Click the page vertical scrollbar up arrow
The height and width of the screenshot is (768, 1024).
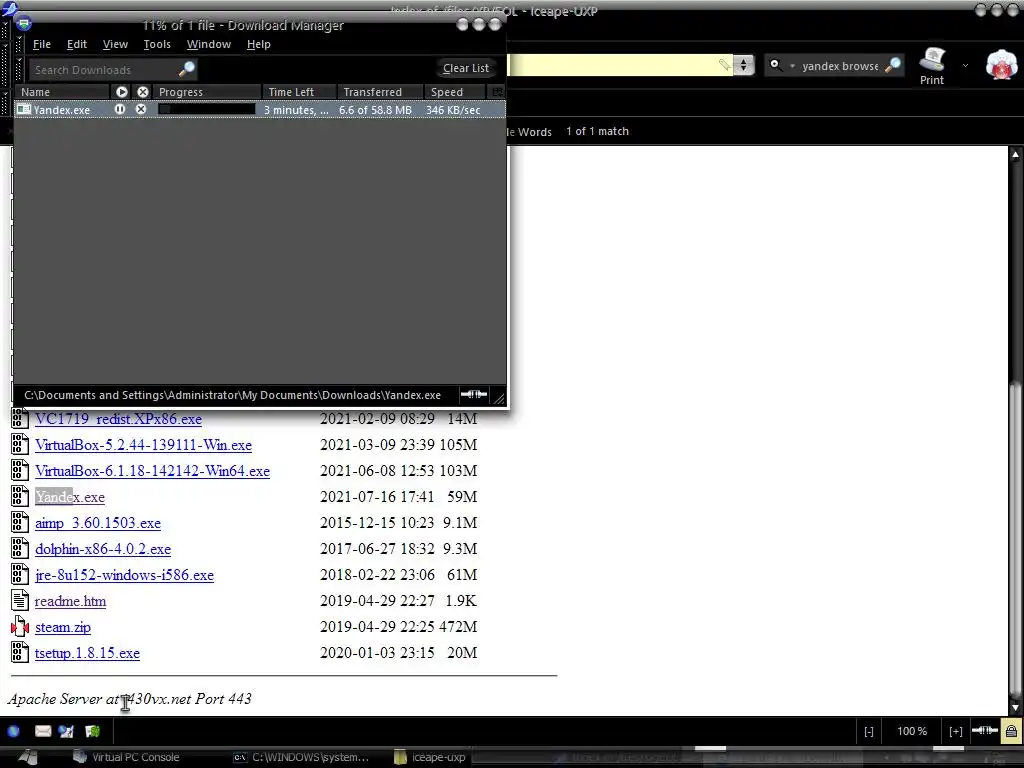point(1015,154)
